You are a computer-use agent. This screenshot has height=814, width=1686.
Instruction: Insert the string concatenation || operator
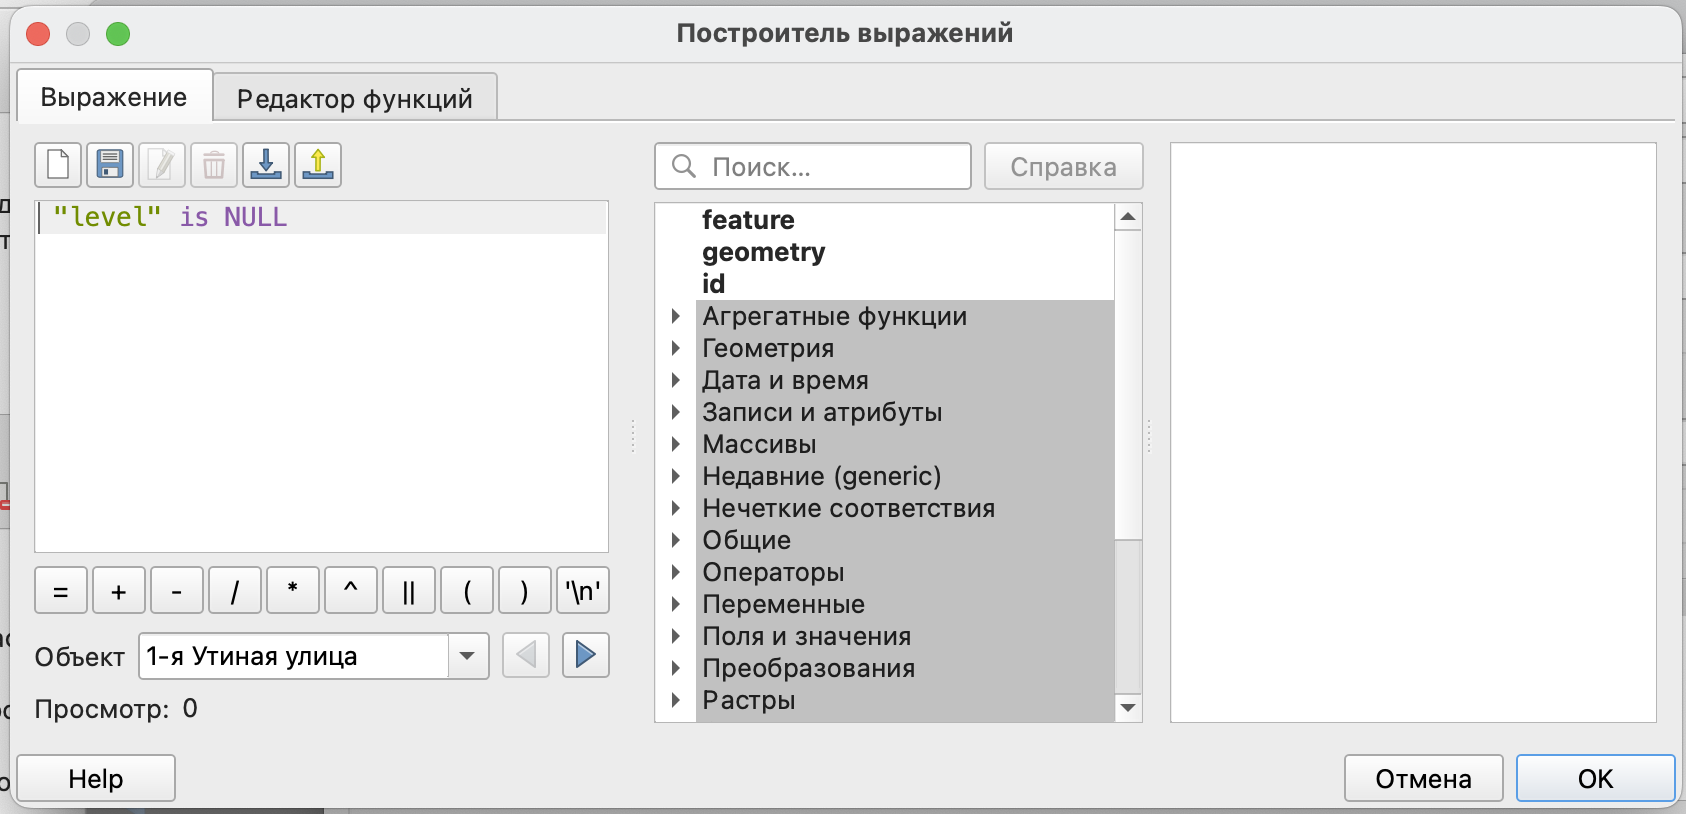point(408,591)
